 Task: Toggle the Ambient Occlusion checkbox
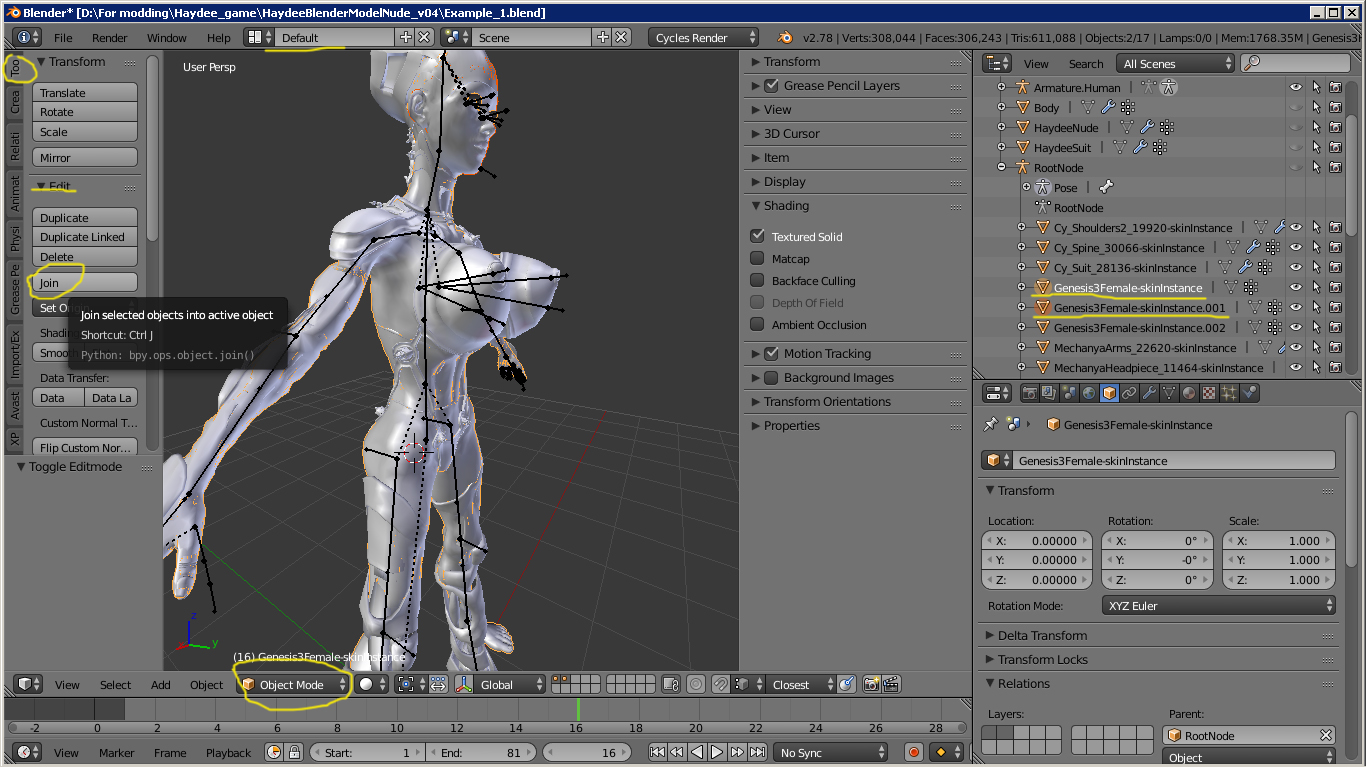pyautogui.click(x=757, y=325)
